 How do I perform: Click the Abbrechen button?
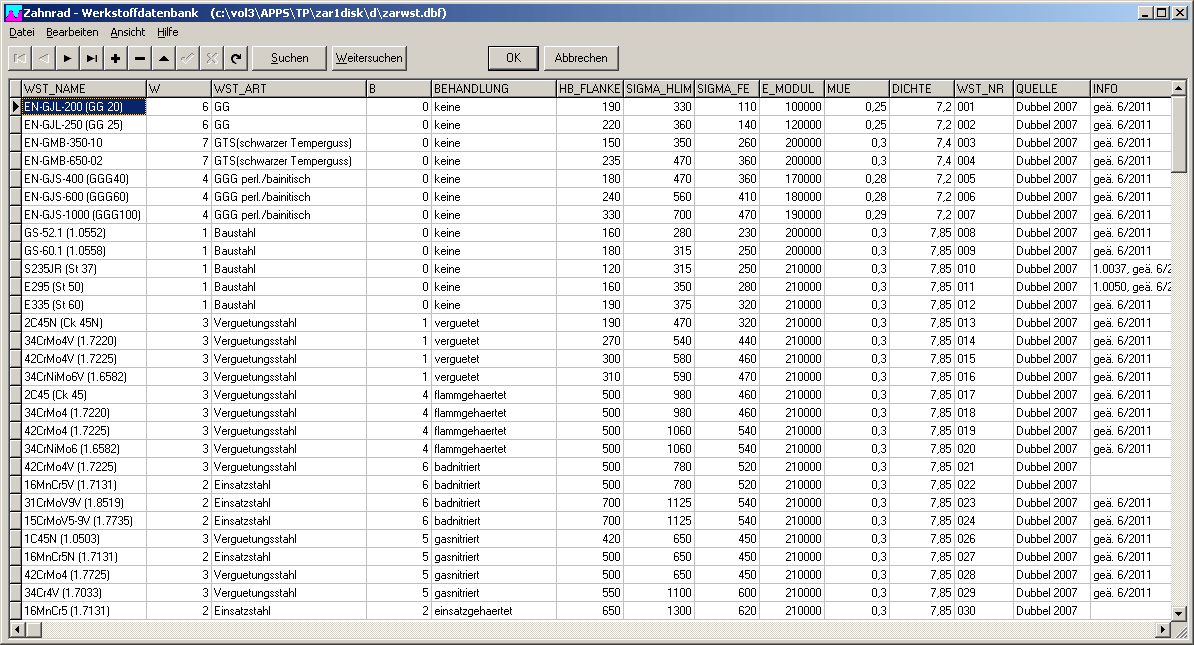click(x=581, y=58)
